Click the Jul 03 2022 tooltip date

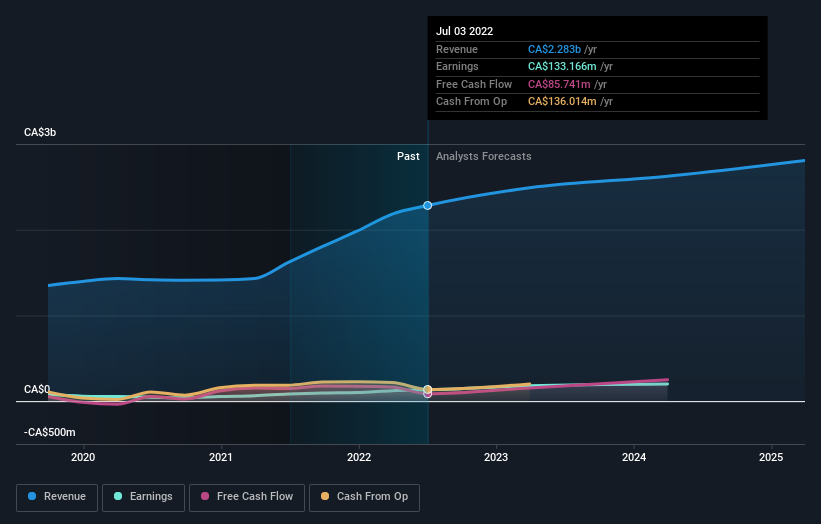tap(465, 31)
